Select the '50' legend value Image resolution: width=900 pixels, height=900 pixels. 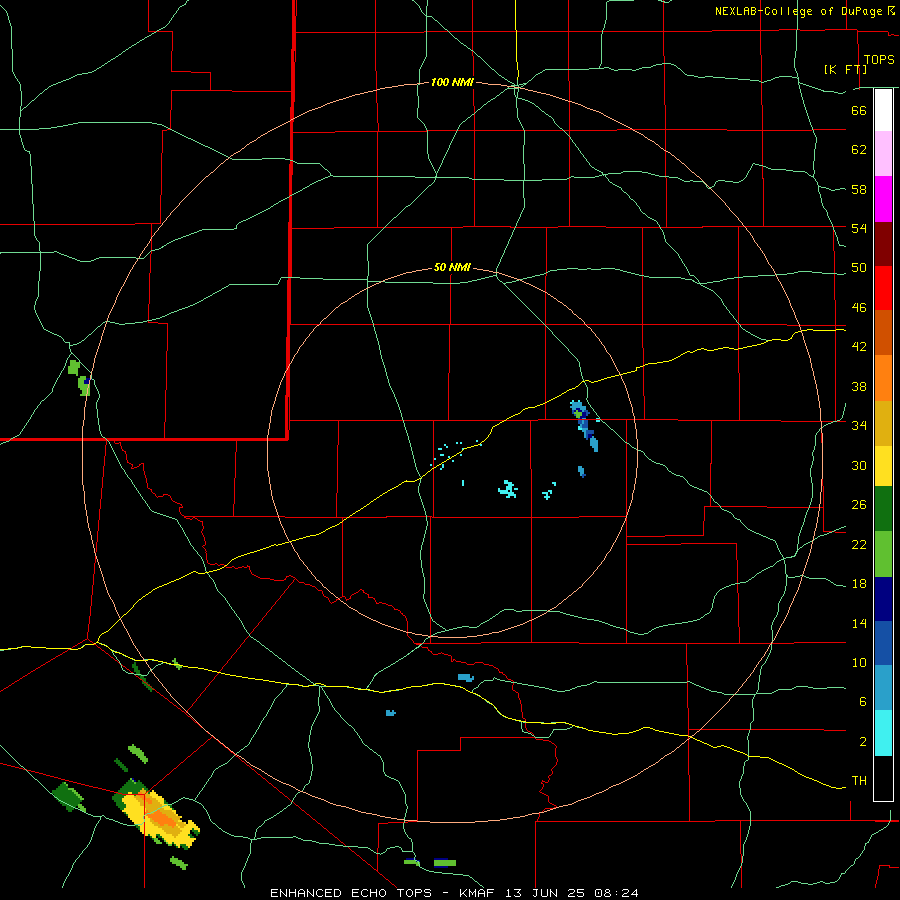click(859, 268)
